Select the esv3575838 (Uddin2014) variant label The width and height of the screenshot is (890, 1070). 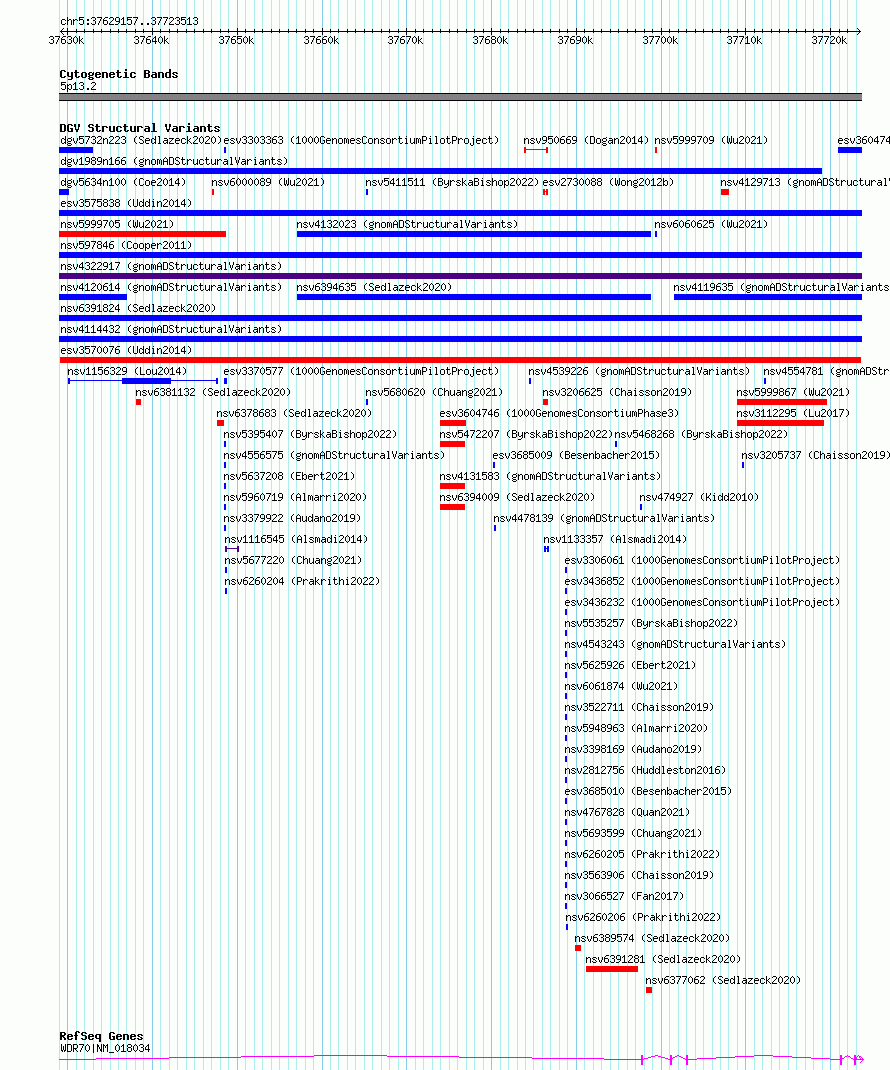coord(126,203)
